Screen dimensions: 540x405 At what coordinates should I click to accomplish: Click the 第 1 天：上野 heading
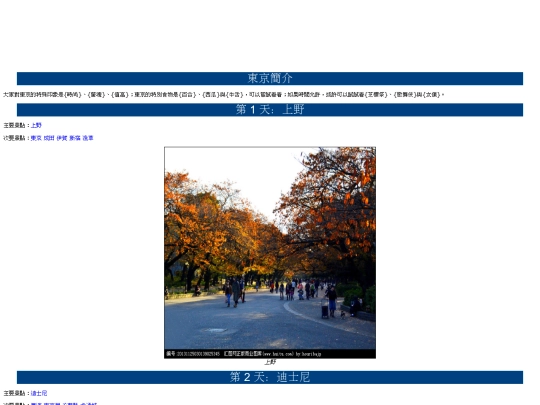(270, 110)
